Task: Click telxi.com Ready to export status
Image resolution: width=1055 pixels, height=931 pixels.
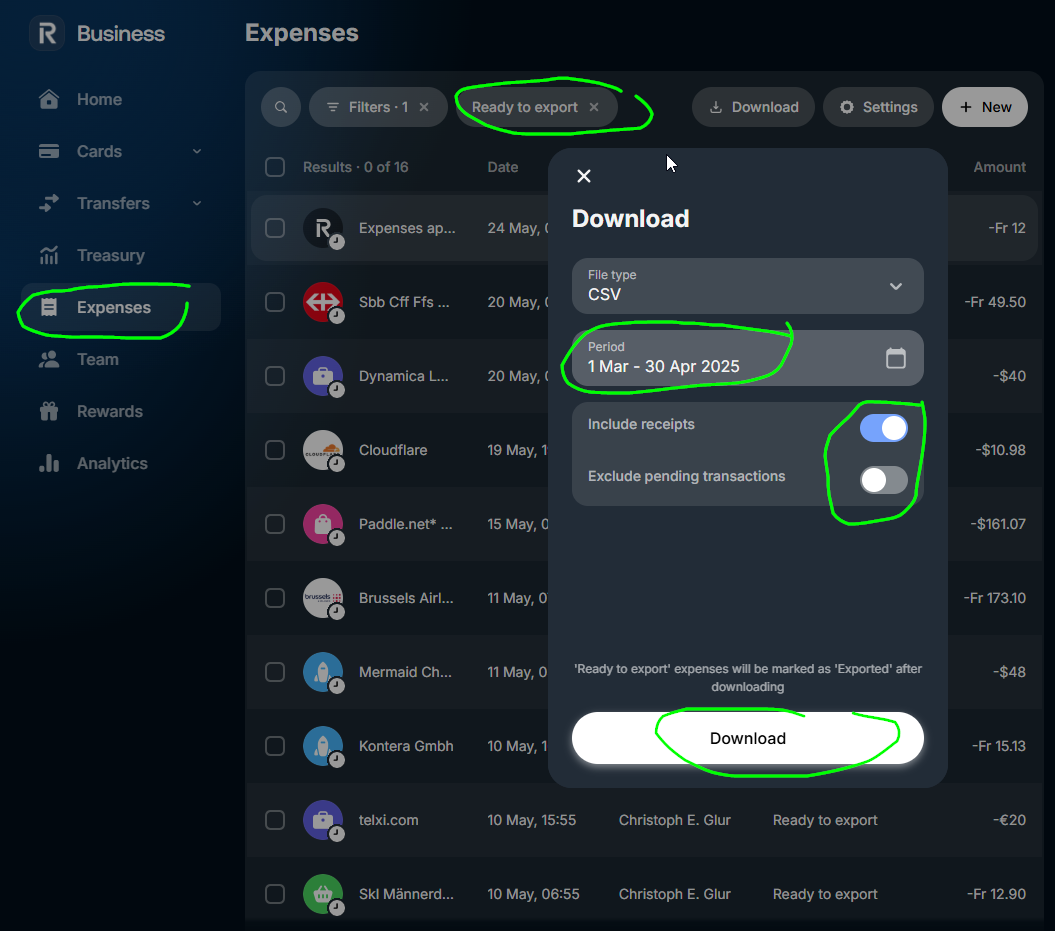Action: coord(825,820)
